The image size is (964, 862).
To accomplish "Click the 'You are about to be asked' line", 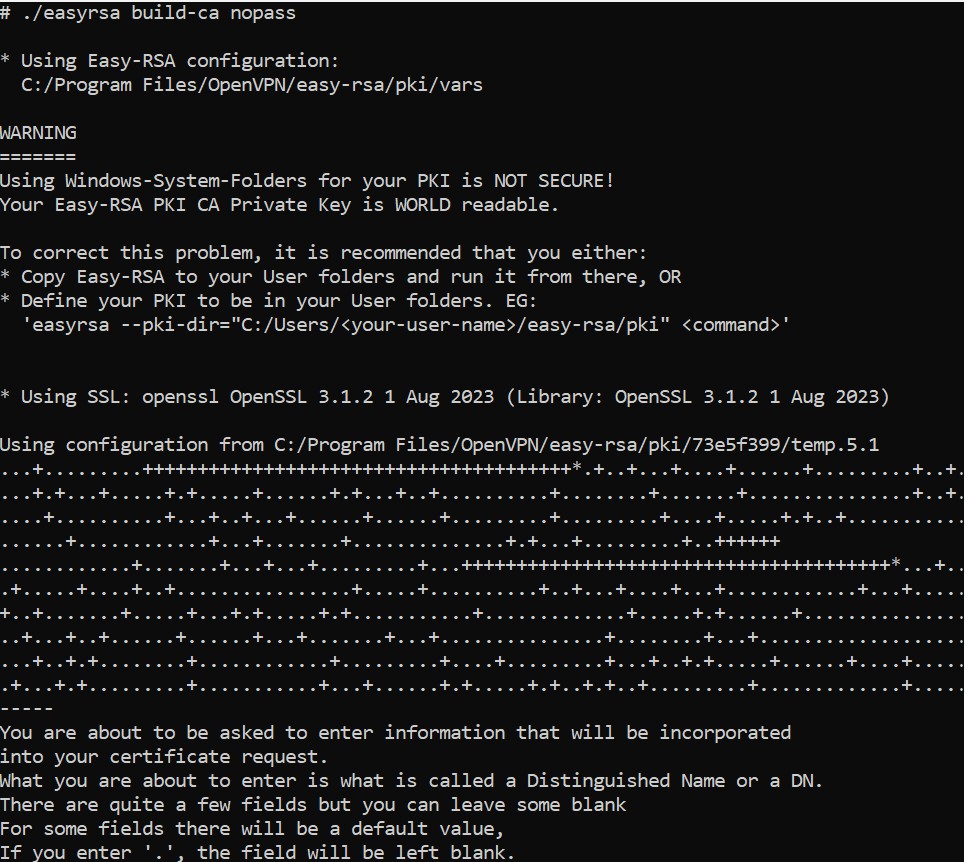I will point(395,733).
